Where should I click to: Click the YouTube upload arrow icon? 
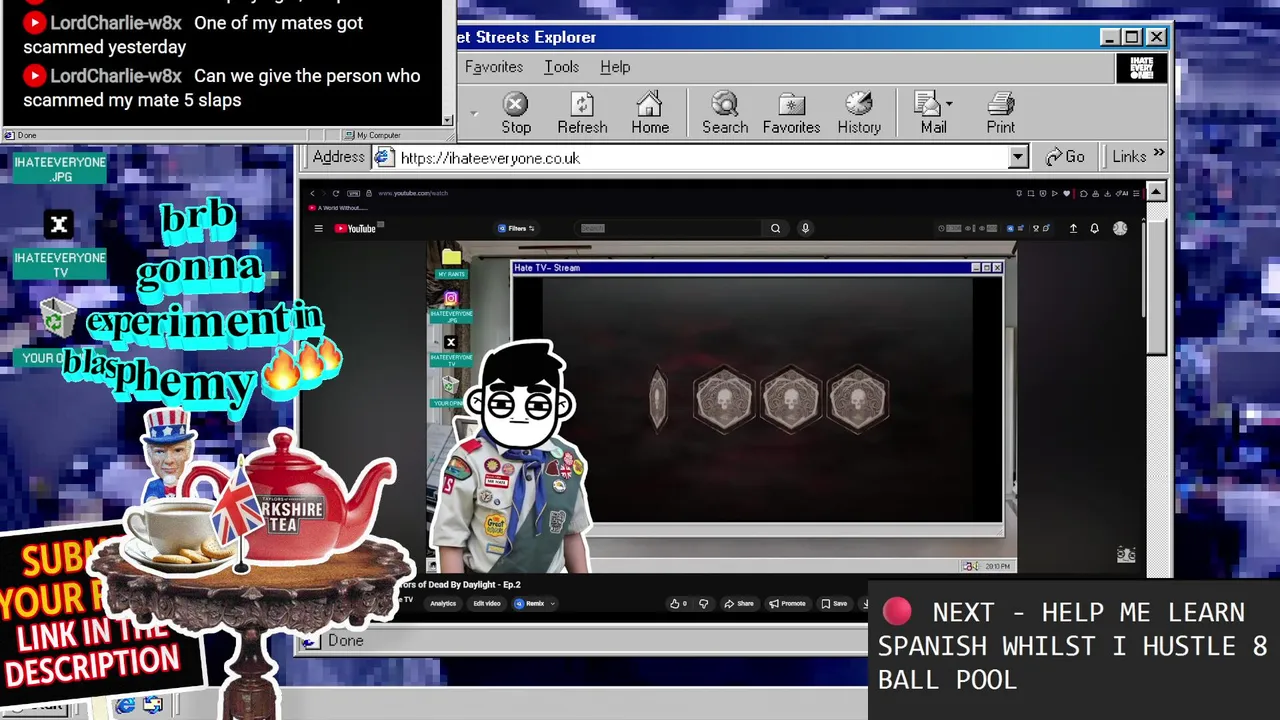1073,228
